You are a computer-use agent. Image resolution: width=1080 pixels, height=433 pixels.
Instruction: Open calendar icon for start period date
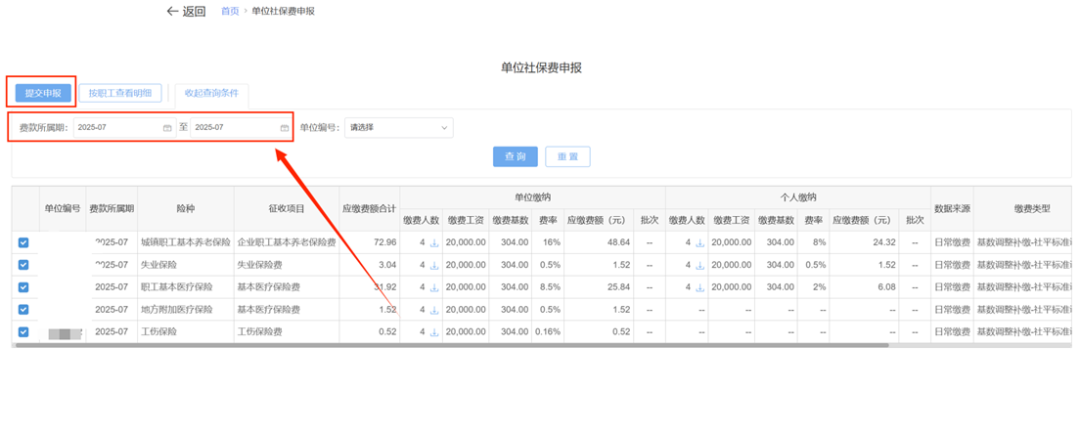(167, 128)
